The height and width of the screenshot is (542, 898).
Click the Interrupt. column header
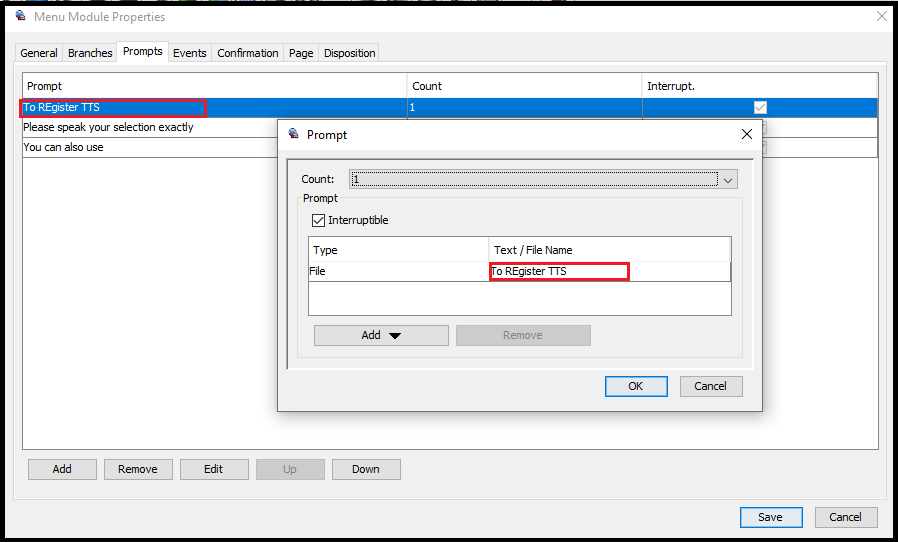click(x=759, y=86)
